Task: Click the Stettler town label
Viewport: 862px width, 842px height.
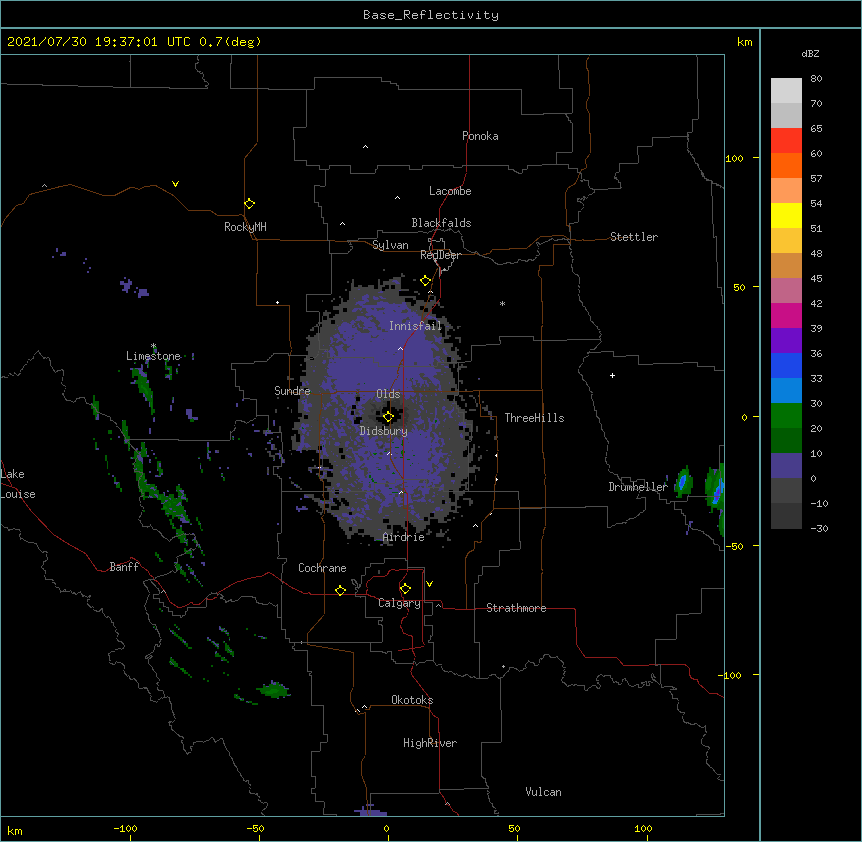Action: (634, 237)
